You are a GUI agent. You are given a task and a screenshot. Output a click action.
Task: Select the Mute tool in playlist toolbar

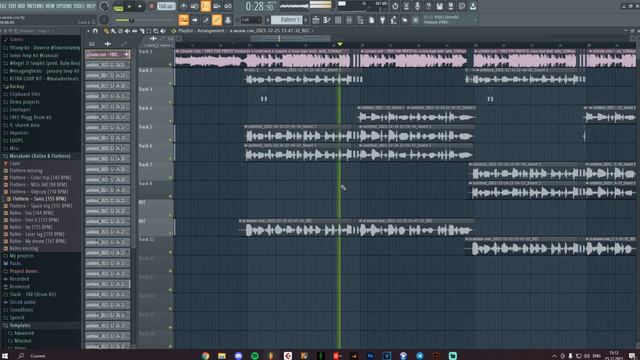coord(127,31)
